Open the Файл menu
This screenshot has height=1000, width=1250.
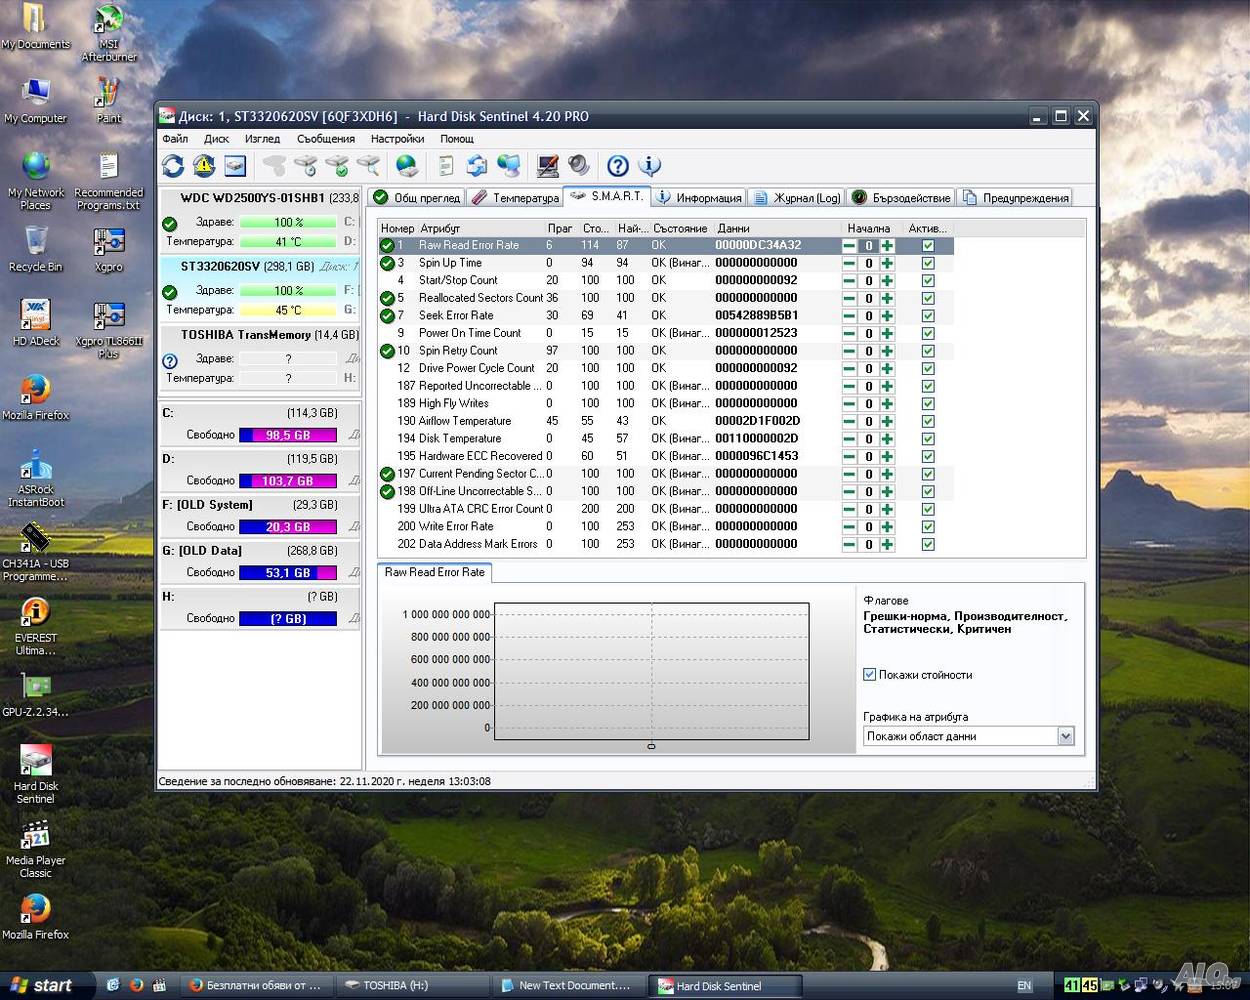pyautogui.click(x=175, y=139)
